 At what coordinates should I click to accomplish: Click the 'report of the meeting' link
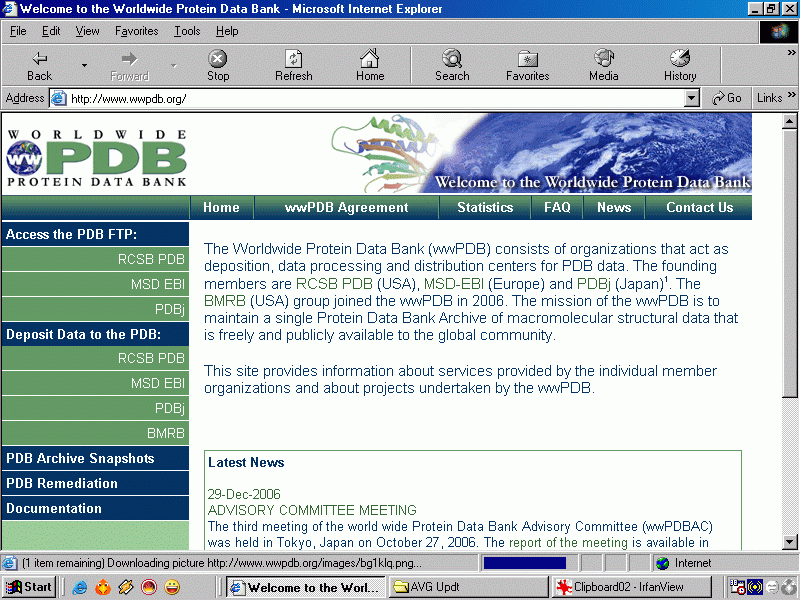pyautogui.click(x=568, y=542)
